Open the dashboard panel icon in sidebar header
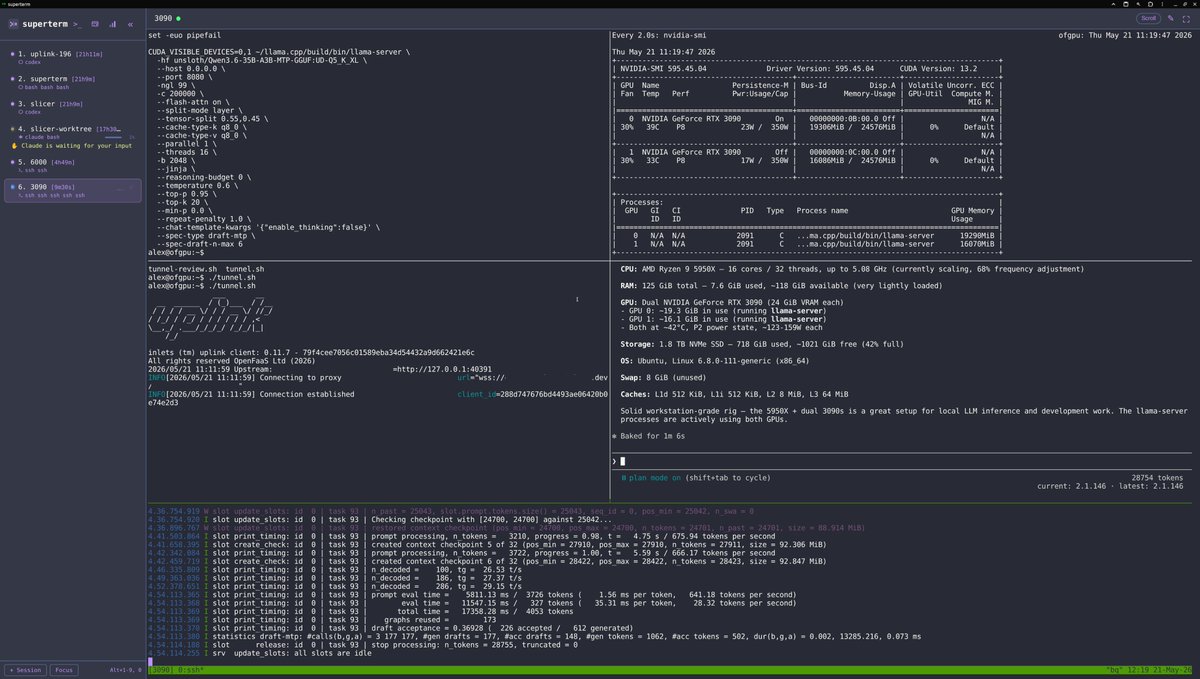Image resolution: width=1200 pixels, height=679 pixels. coord(95,23)
